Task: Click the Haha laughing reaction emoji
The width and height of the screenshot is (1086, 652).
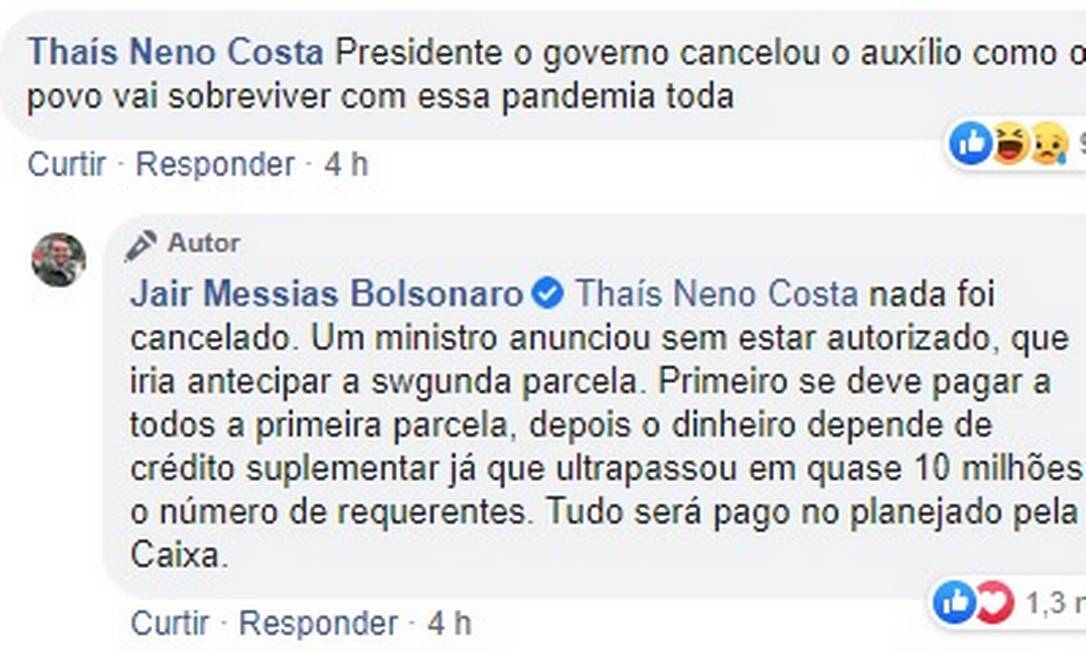Action: coord(1010,145)
